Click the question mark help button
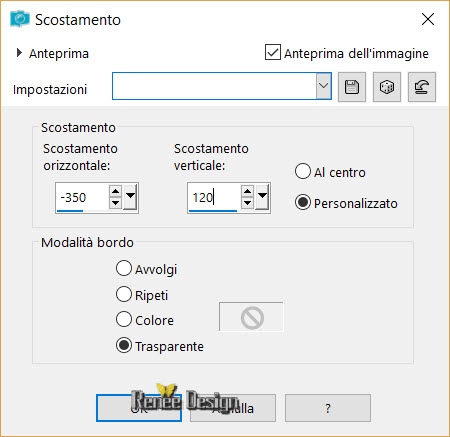The height and width of the screenshot is (437, 450). pos(328,408)
